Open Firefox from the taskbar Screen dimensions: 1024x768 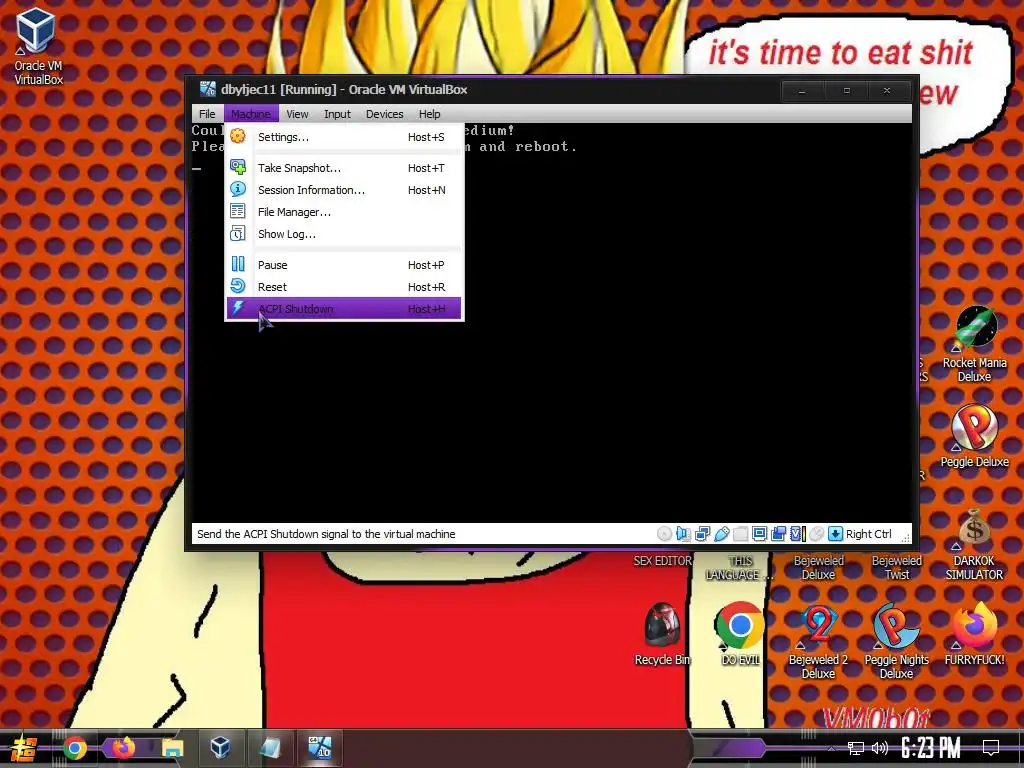point(123,748)
